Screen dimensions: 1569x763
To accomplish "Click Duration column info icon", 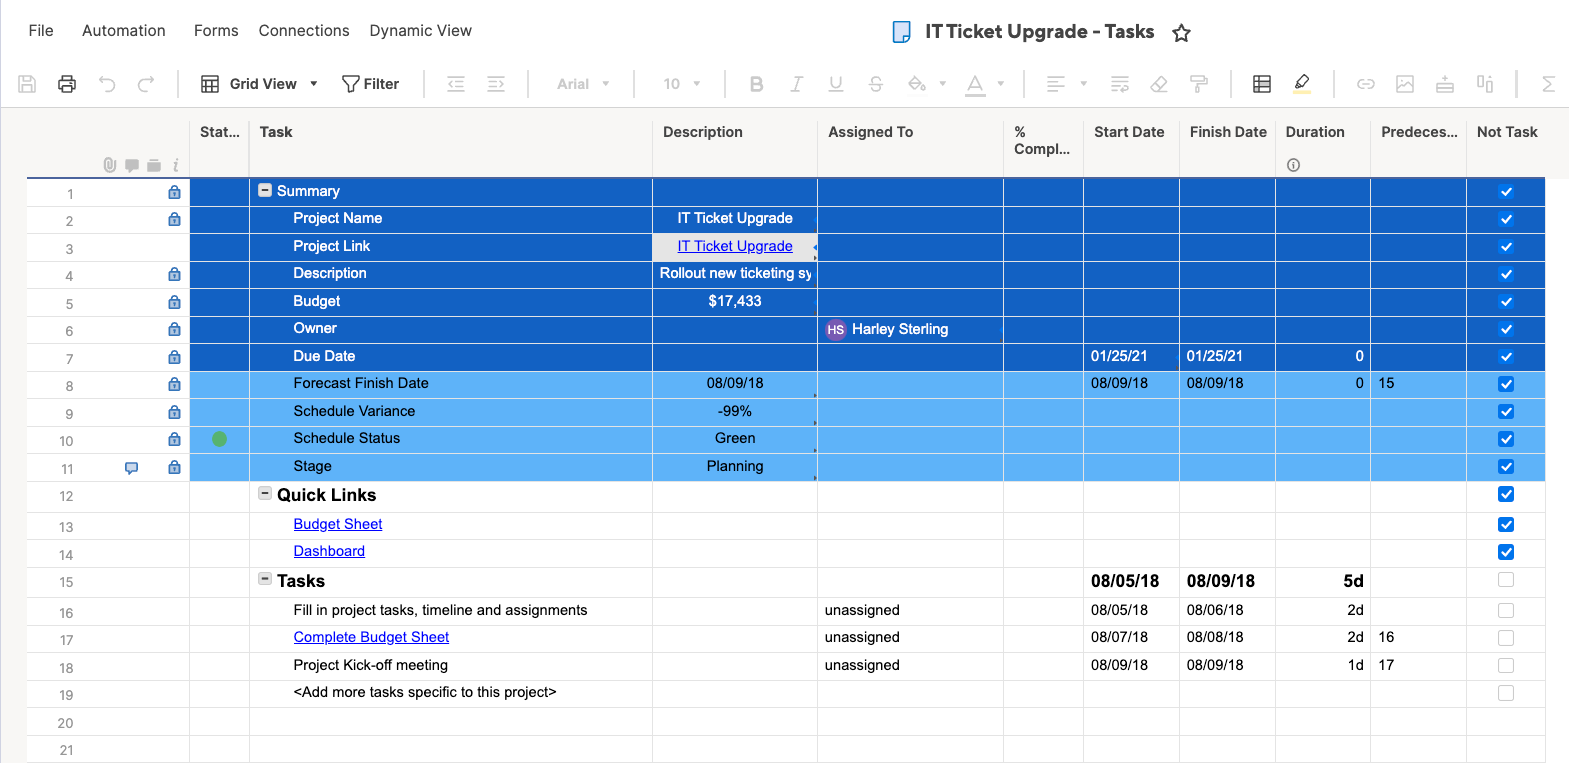I will pos(1293,165).
